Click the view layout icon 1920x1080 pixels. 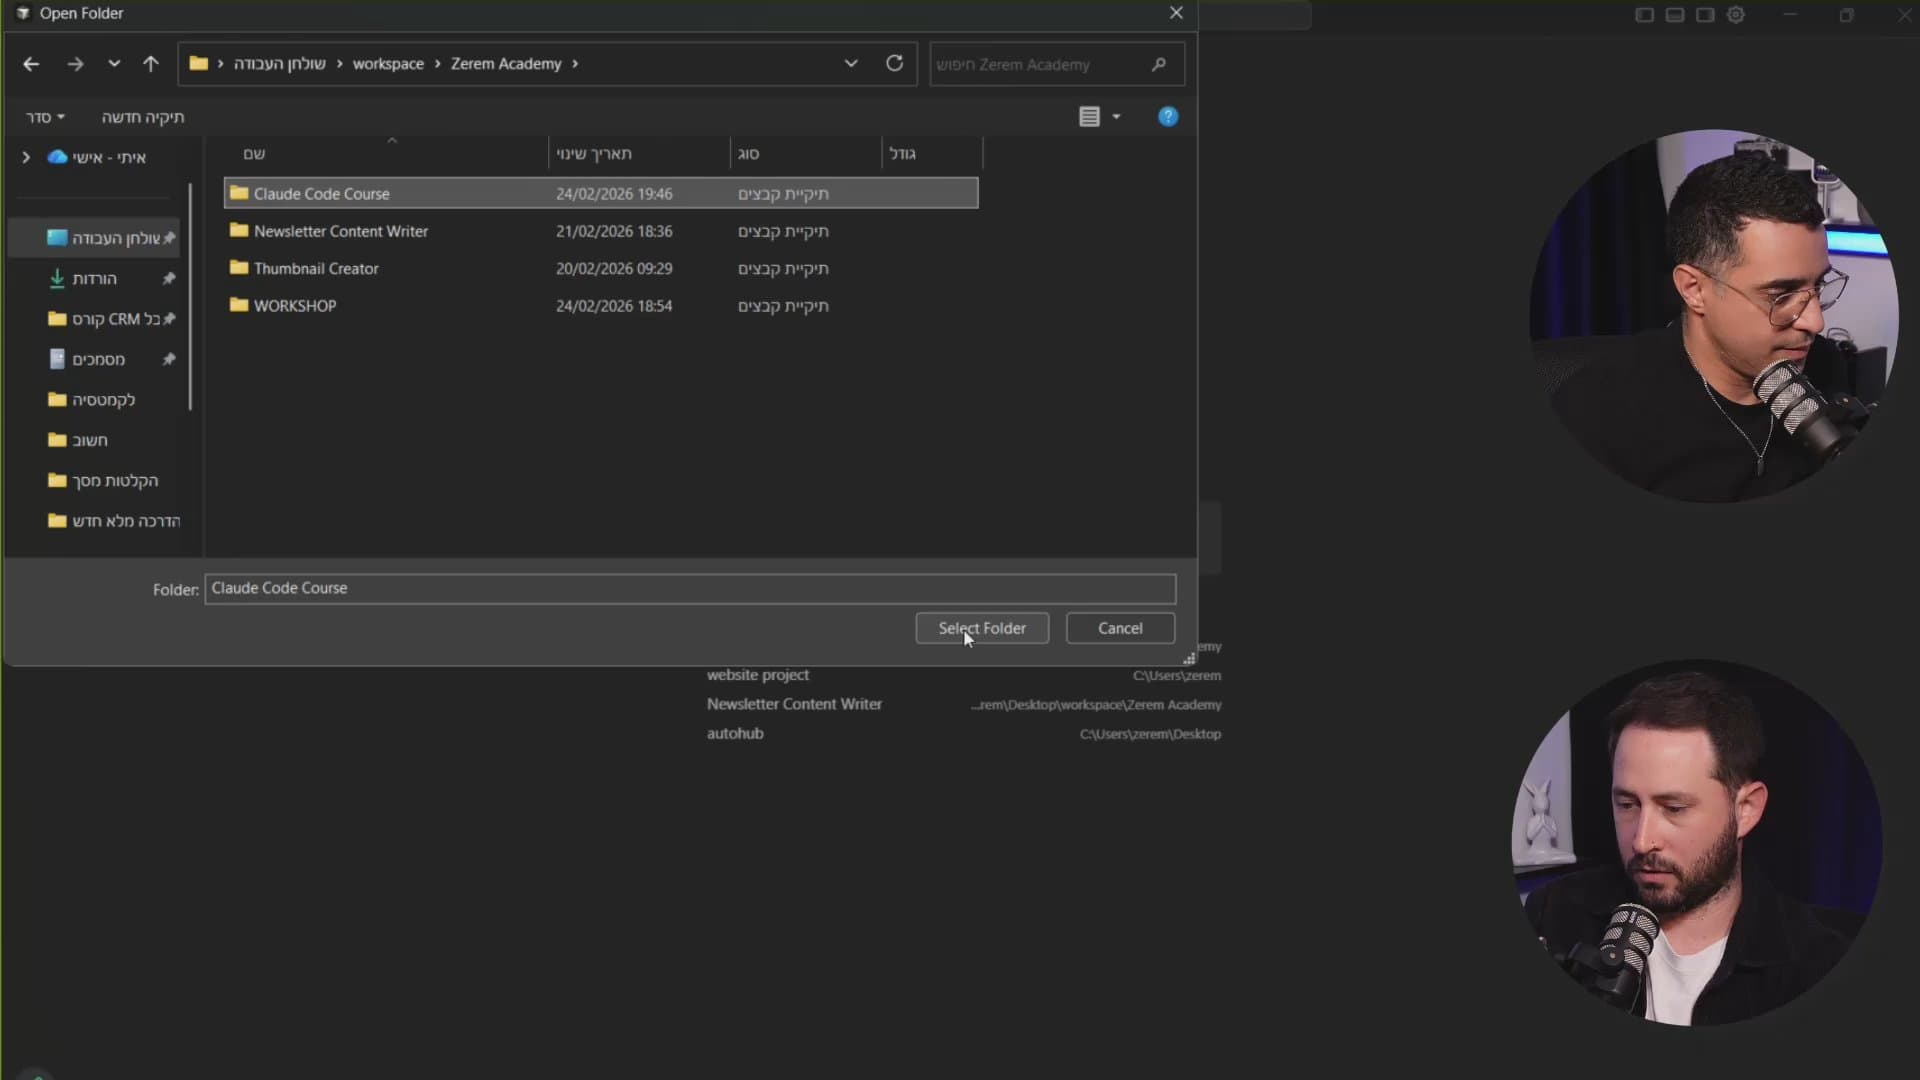click(1089, 117)
